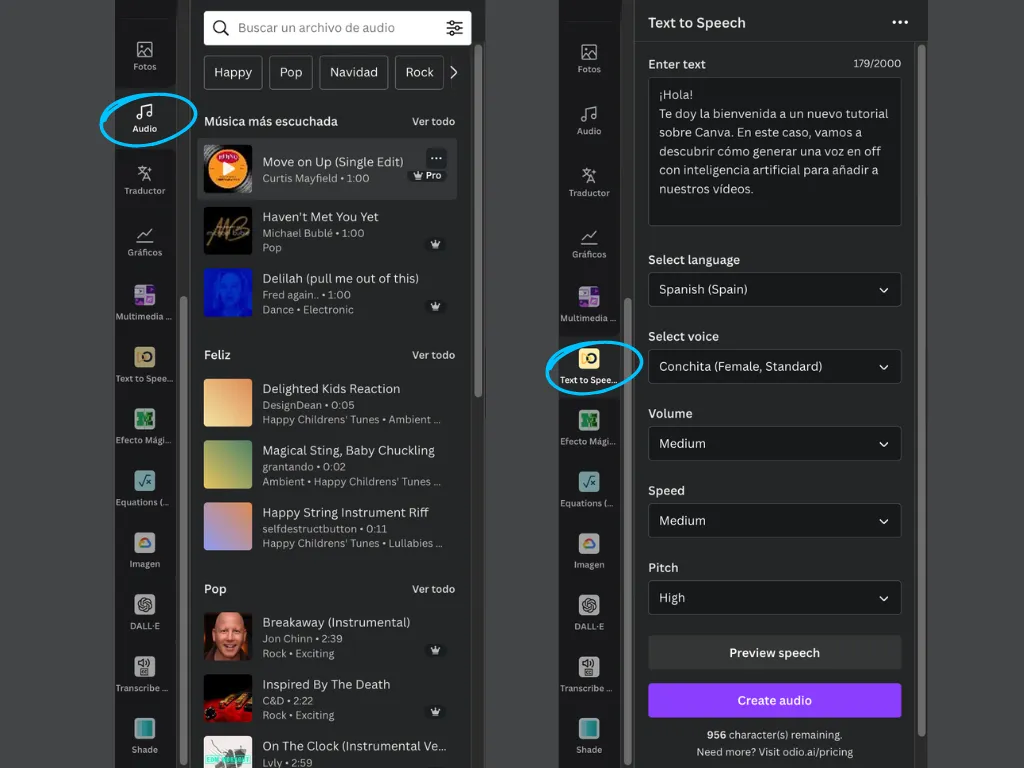Open Transcribe in the left panel sidebar
This screenshot has width=1024, height=768.
coord(144,674)
